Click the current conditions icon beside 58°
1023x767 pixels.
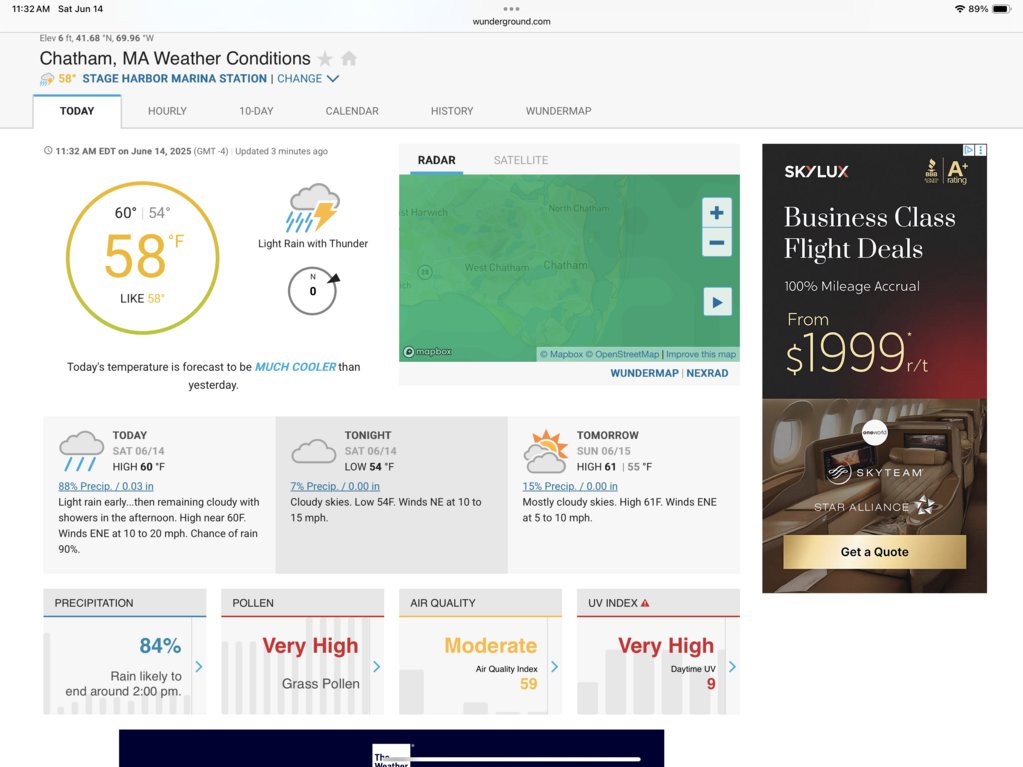(x=47, y=79)
